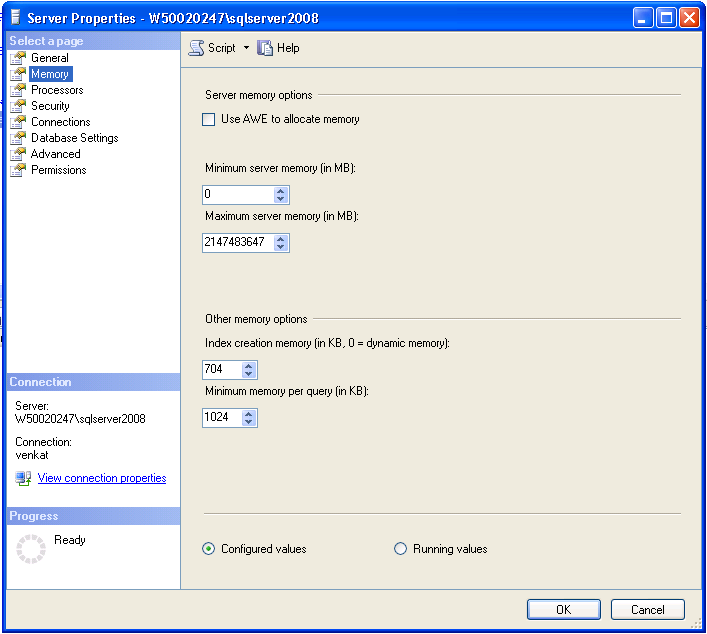The height and width of the screenshot is (634, 707).
Task: Open the Permissions page
Action: (x=59, y=170)
